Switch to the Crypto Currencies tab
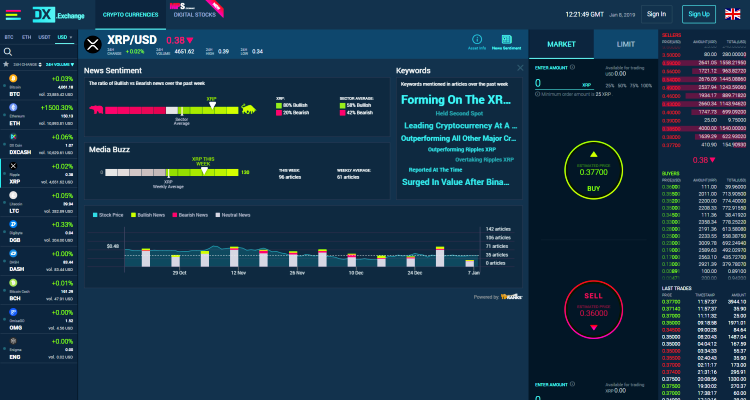This screenshot has height=400, width=750. point(131,15)
